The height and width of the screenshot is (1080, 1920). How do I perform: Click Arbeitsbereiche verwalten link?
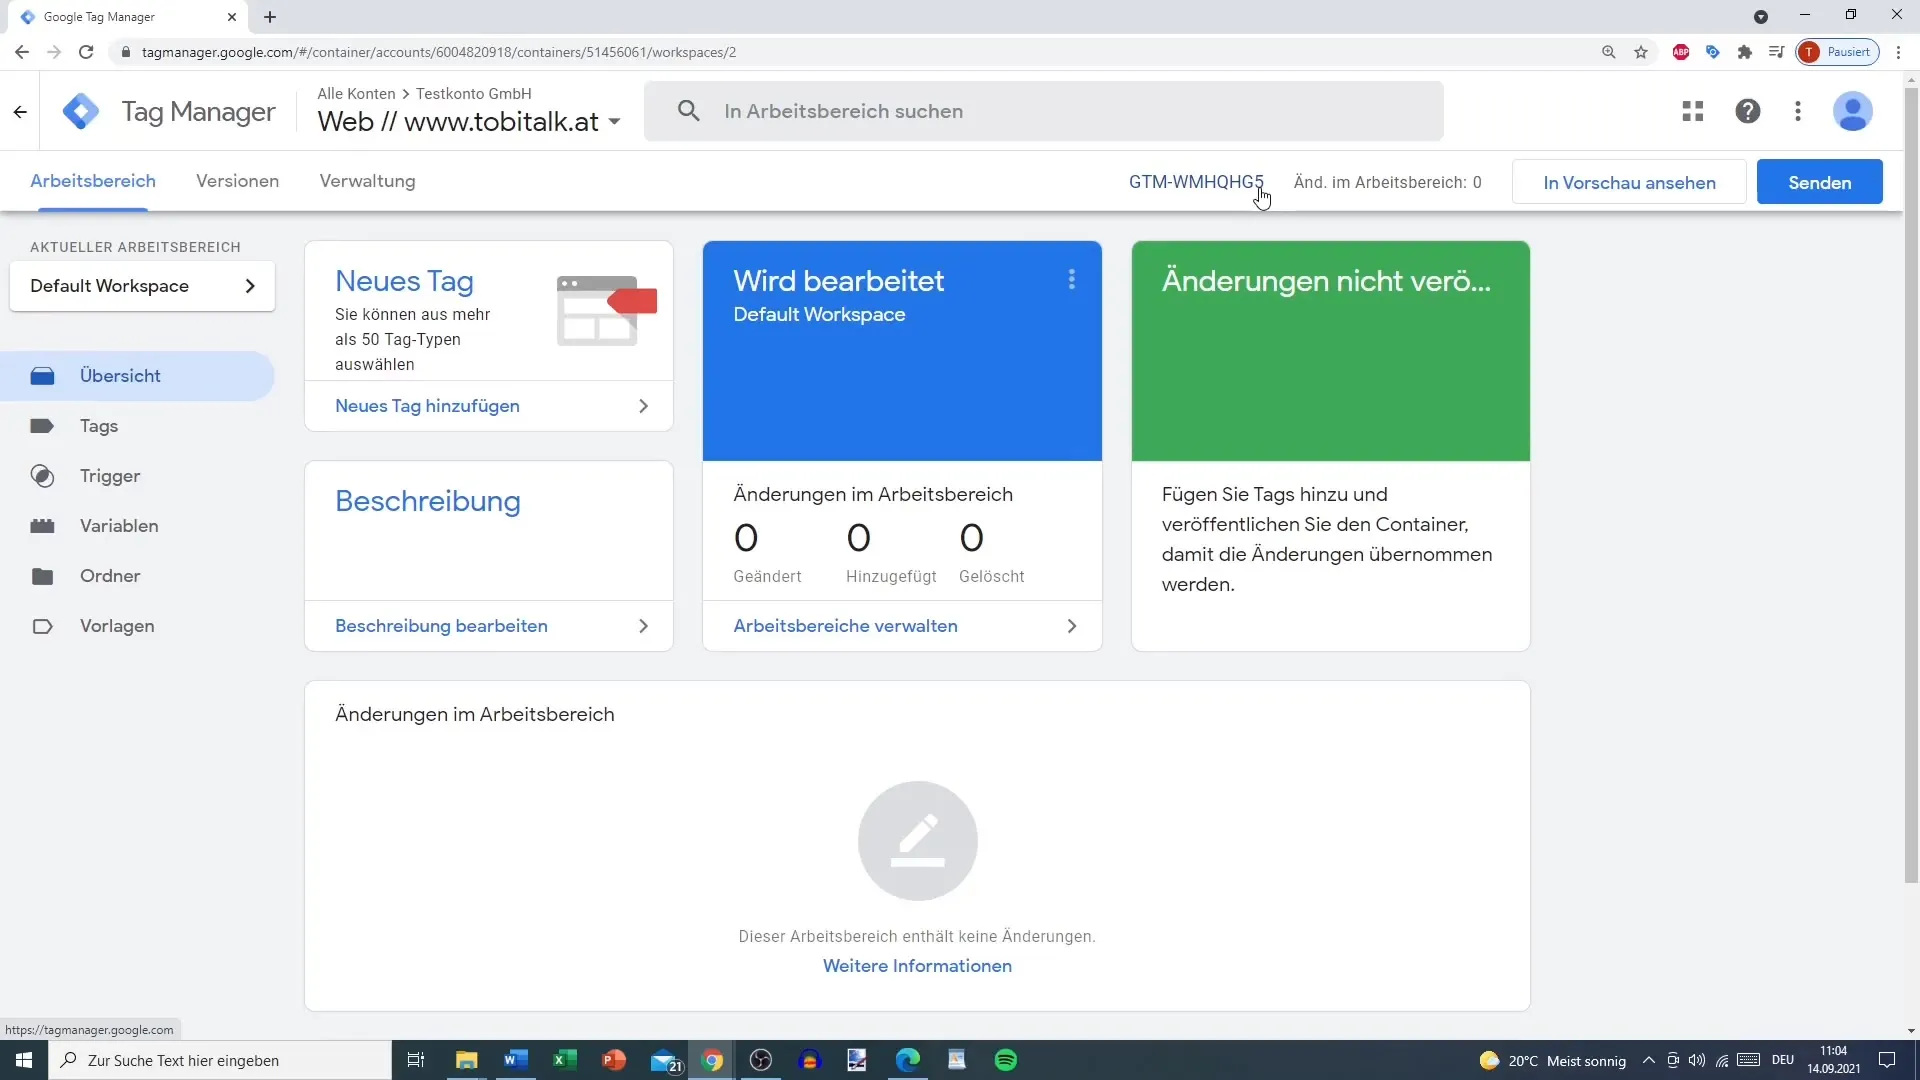(x=845, y=626)
